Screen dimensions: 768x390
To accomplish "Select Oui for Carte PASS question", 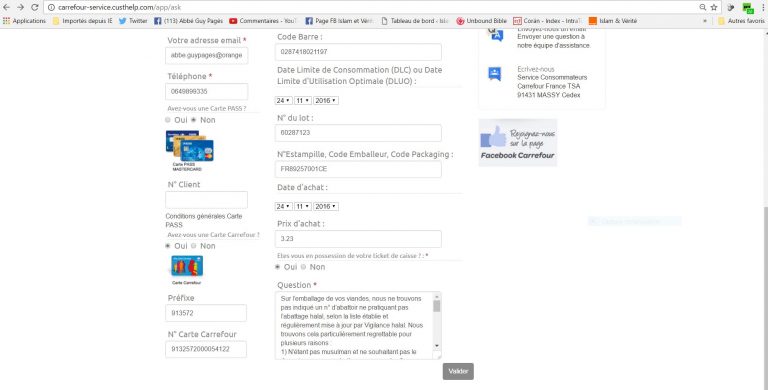I will [x=168, y=120].
